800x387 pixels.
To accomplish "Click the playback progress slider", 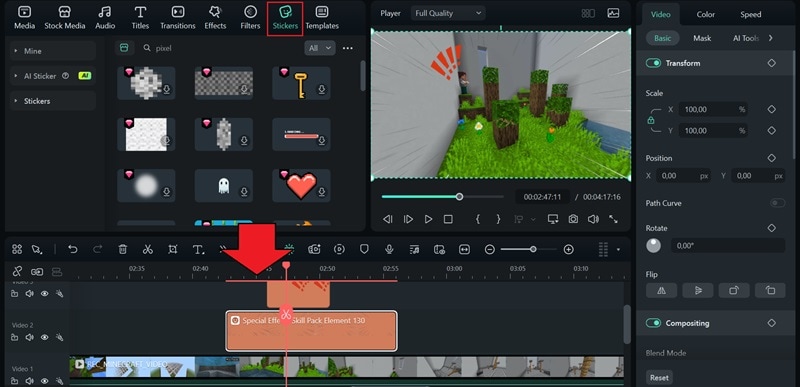I will point(442,196).
